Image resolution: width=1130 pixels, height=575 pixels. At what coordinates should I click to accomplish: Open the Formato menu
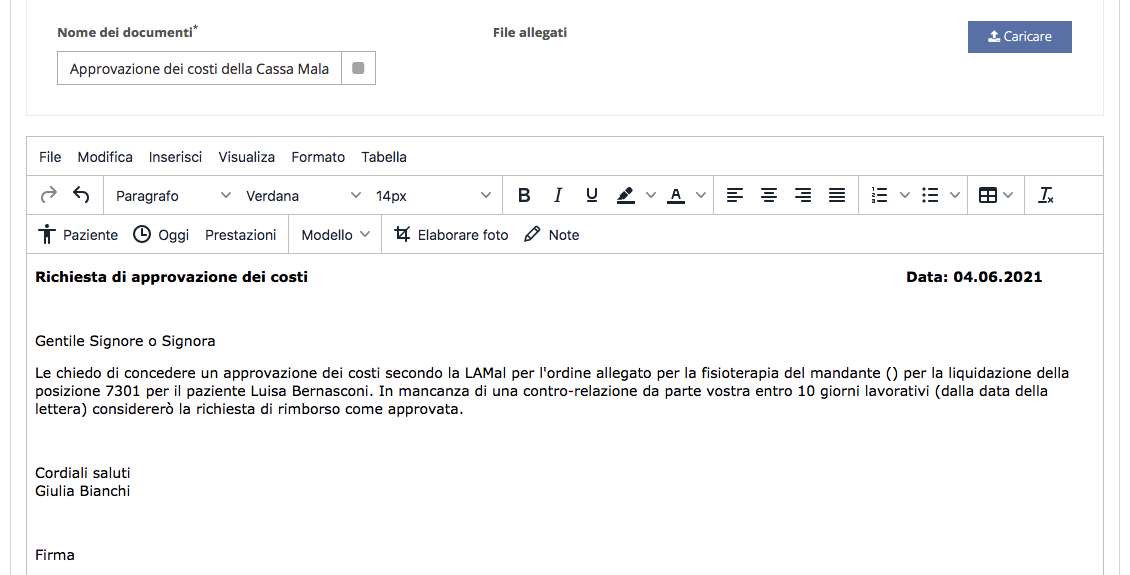pyautogui.click(x=318, y=157)
